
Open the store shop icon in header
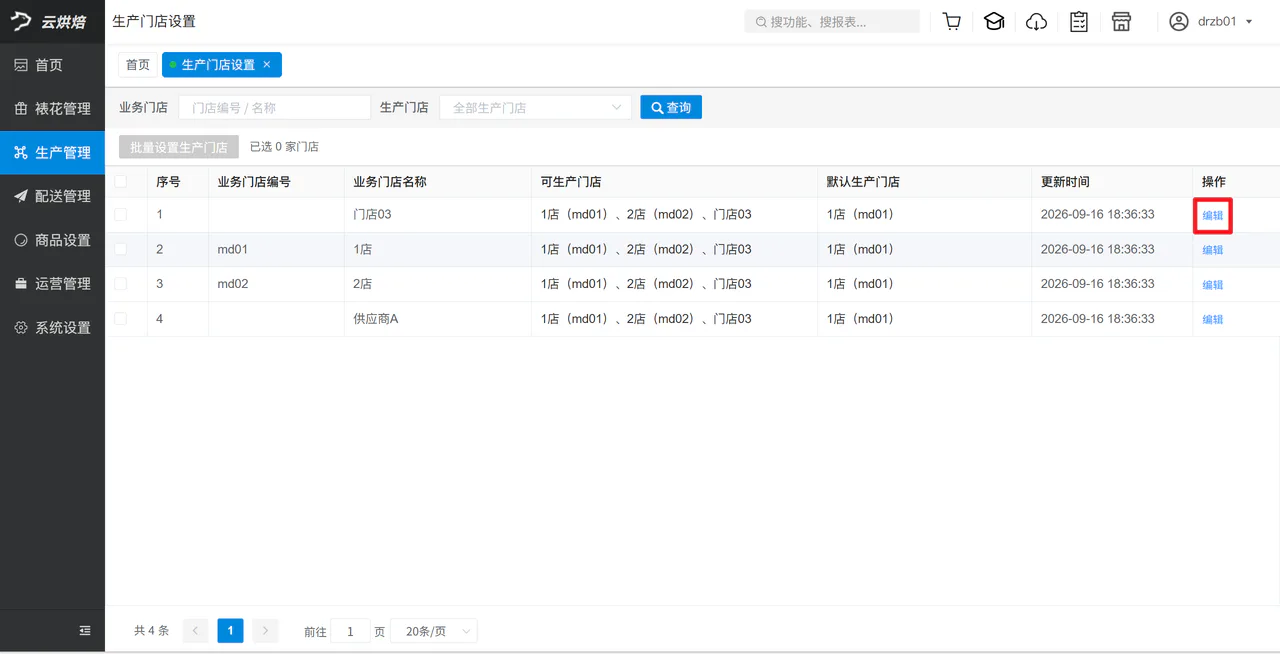pyautogui.click(x=1121, y=21)
